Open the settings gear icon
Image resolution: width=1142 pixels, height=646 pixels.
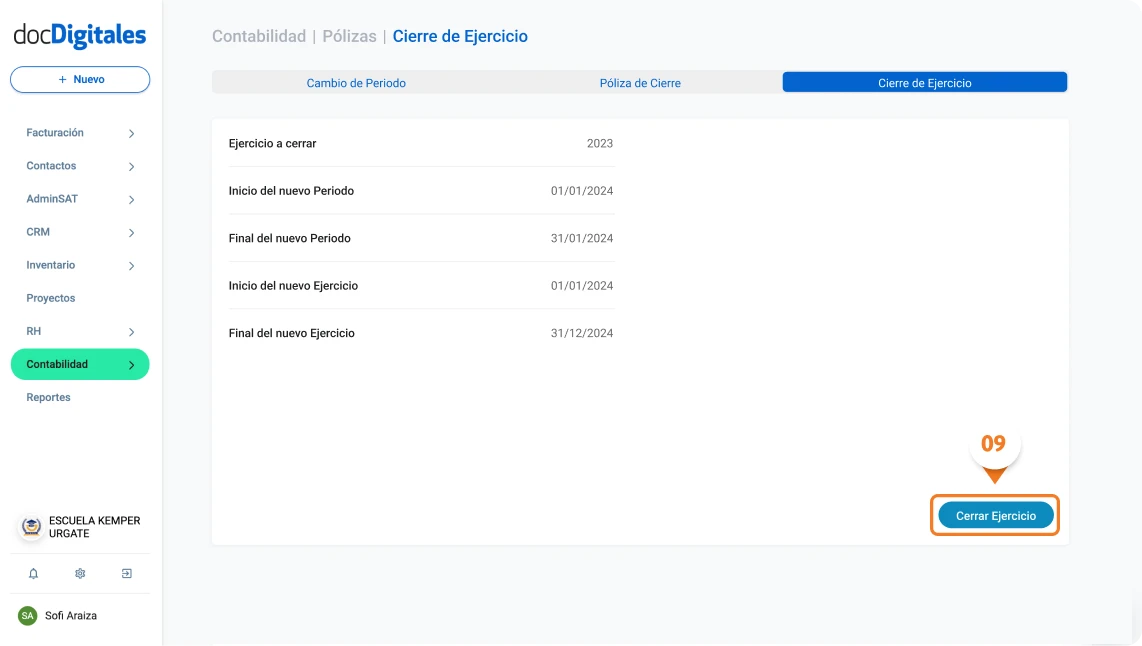click(x=79, y=573)
